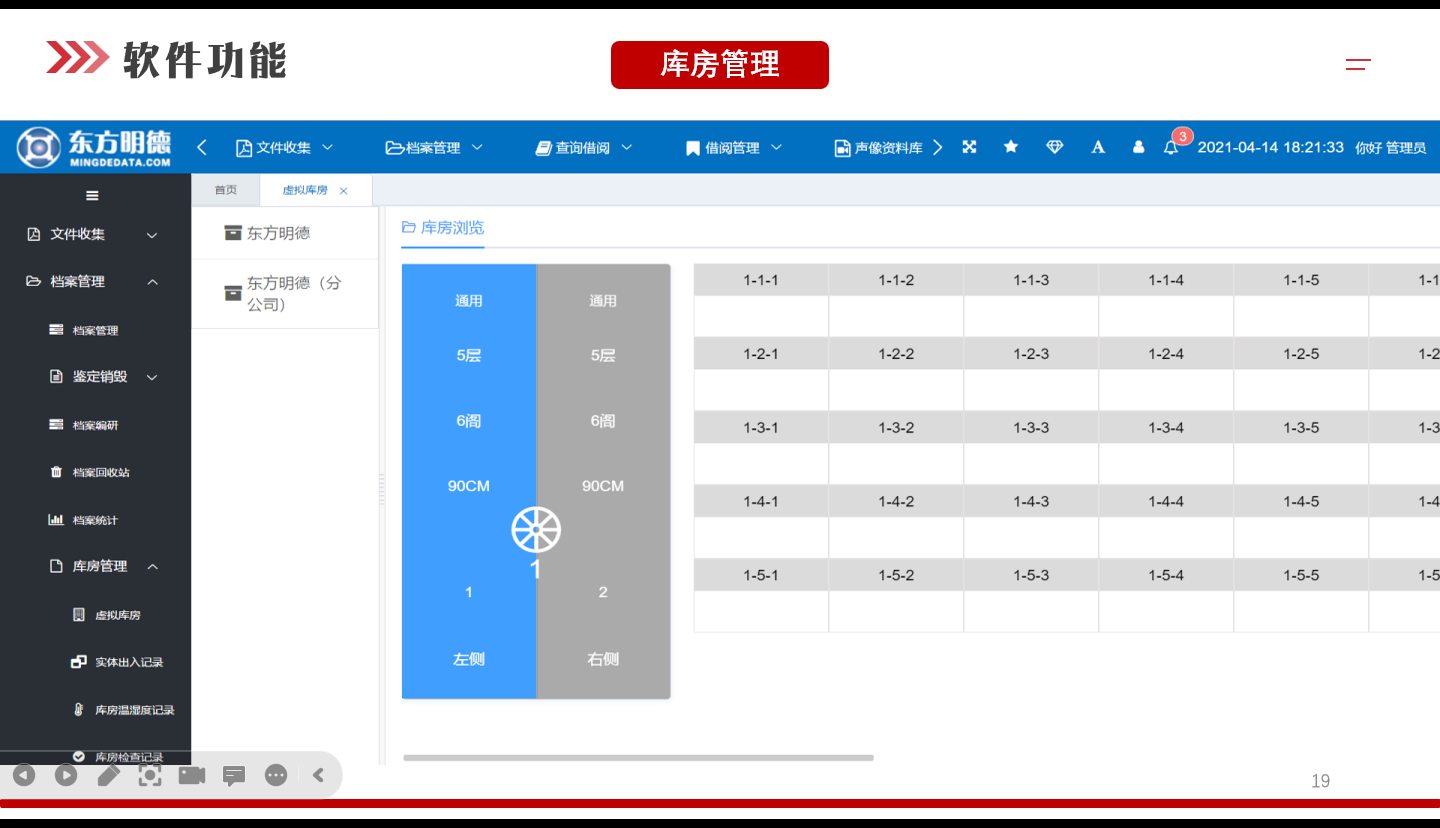Click the horizontal scrollbar under cabinets
Viewport: 1440px width, 828px height.
pyautogui.click(x=638, y=758)
